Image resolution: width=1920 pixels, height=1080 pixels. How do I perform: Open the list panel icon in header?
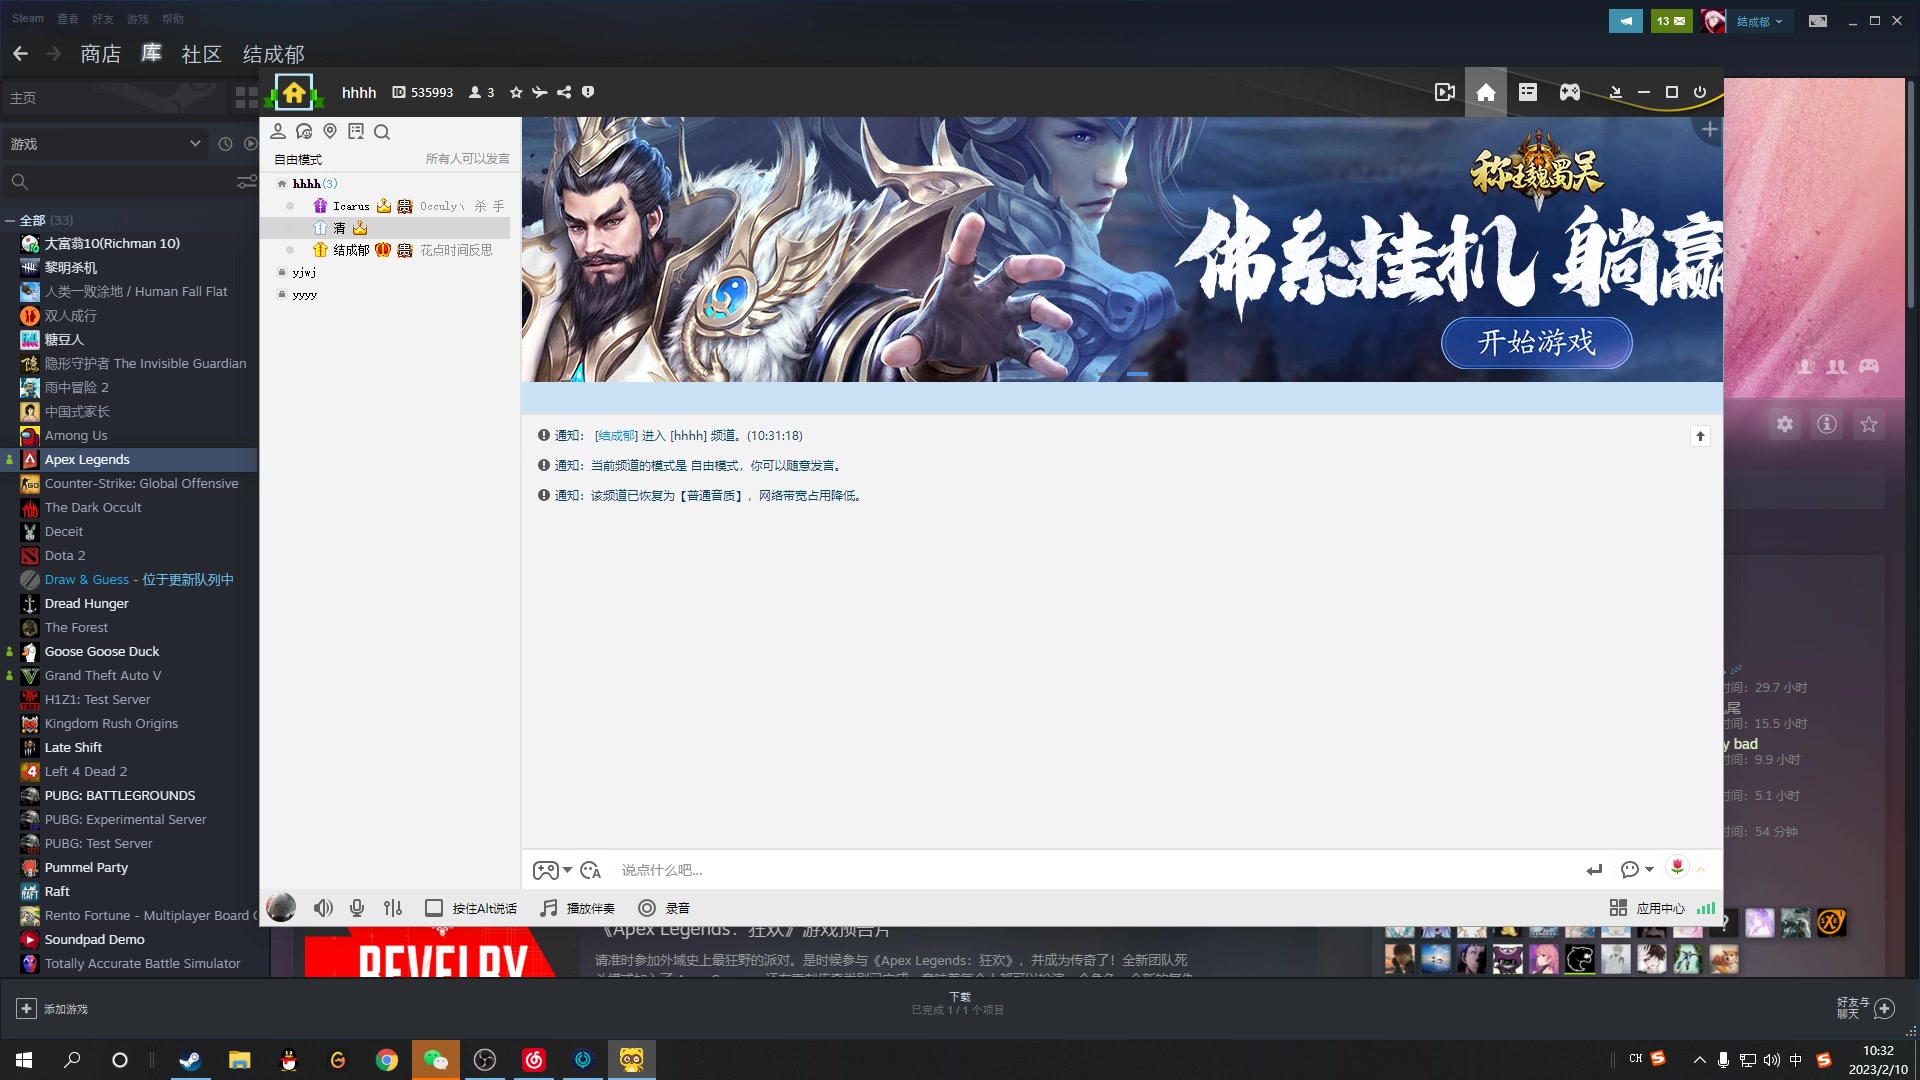coord(1528,92)
